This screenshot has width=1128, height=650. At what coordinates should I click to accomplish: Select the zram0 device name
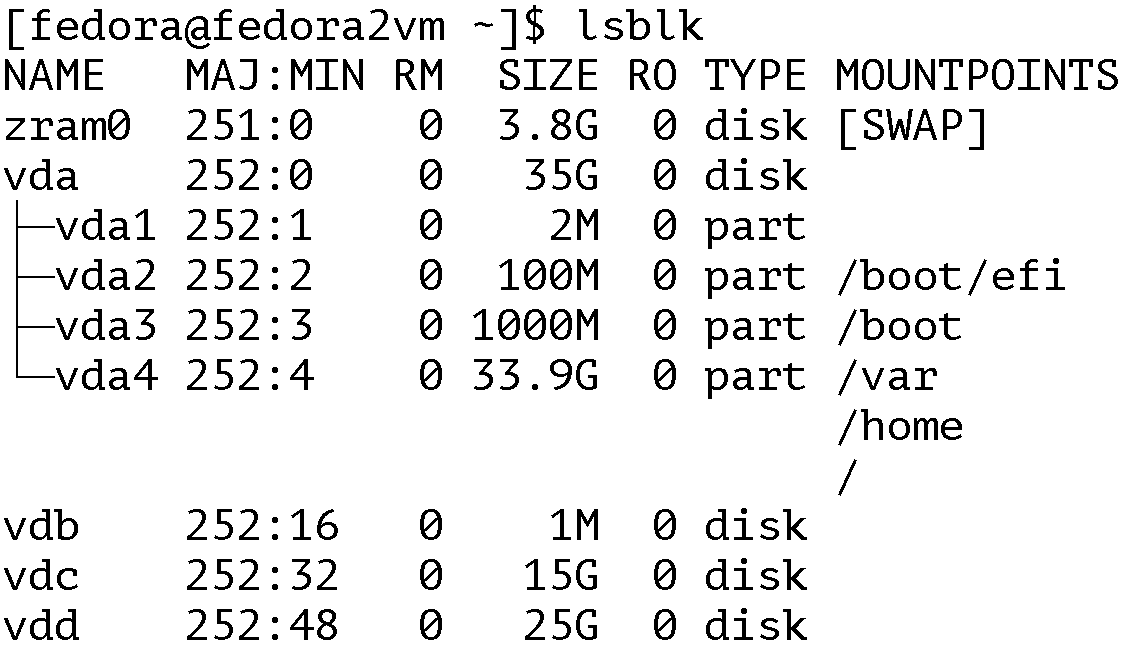point(67,127)
